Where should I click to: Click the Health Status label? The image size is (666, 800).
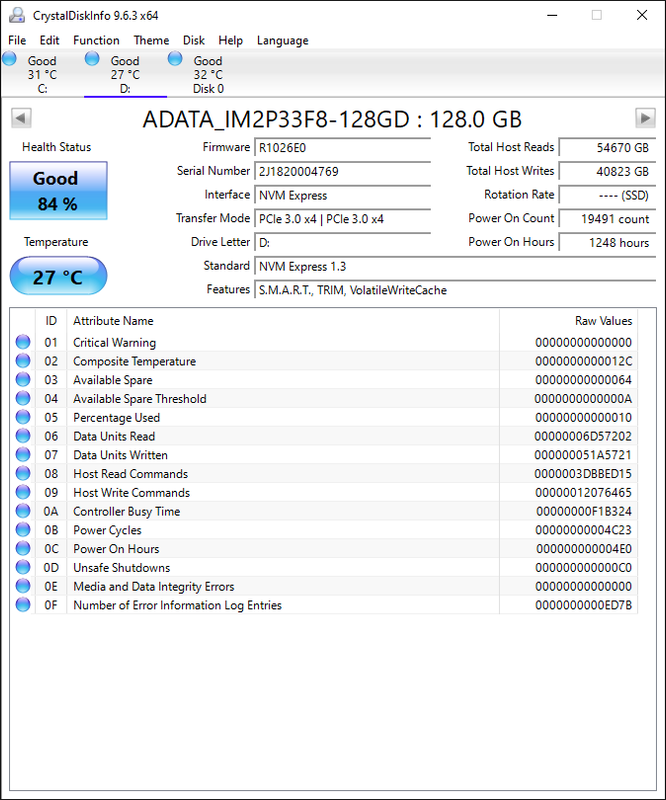(57, 147)
